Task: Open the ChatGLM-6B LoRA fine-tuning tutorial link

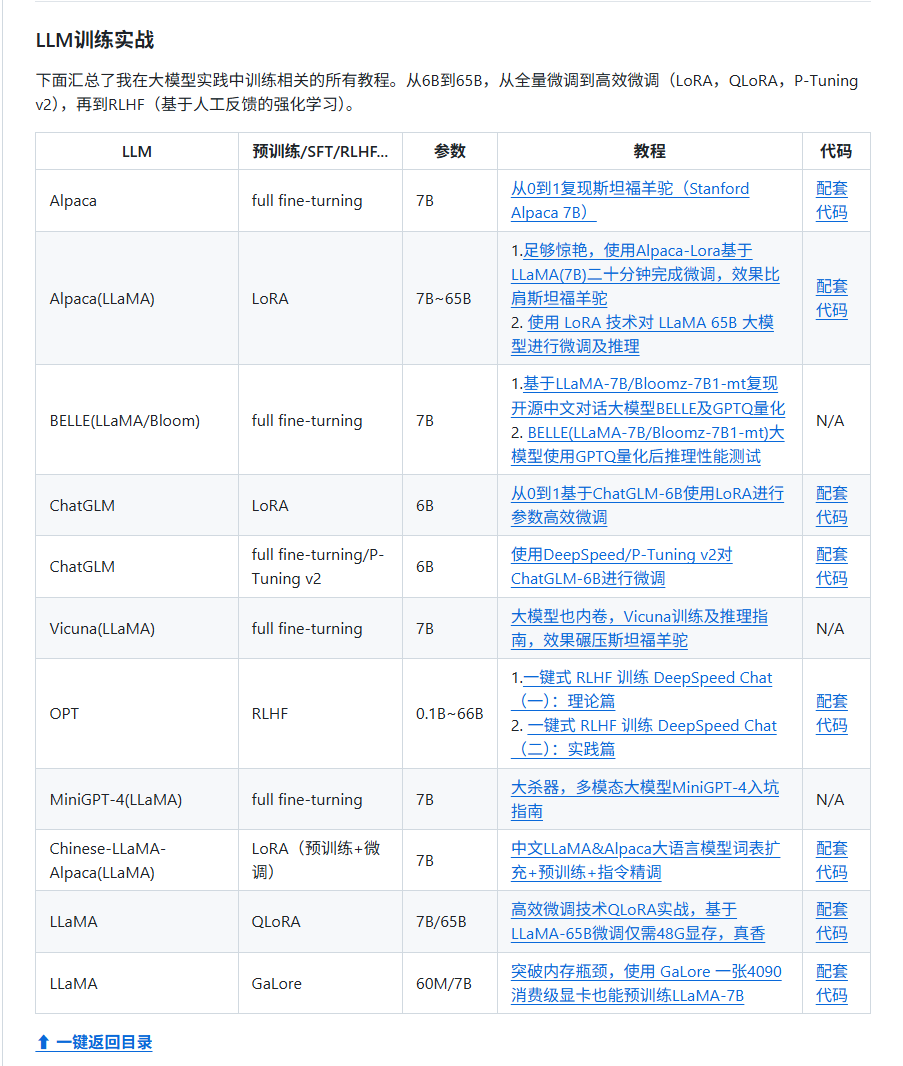Action: (x=647, y=505)
